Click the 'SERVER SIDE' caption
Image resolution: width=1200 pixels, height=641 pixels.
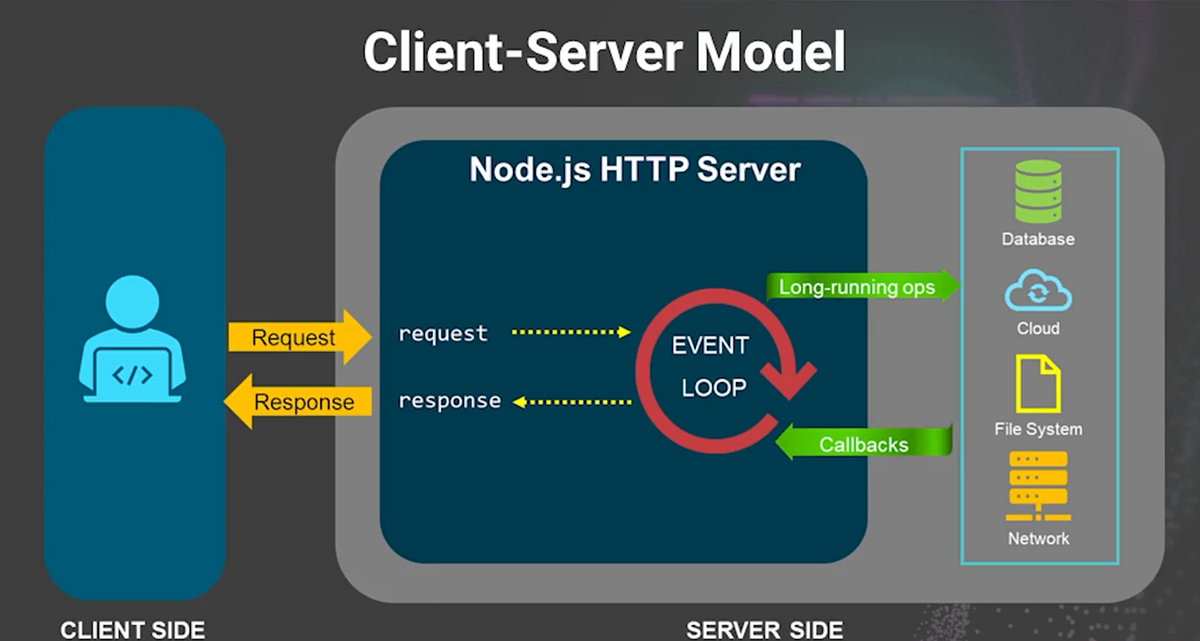tap(765, 630)
